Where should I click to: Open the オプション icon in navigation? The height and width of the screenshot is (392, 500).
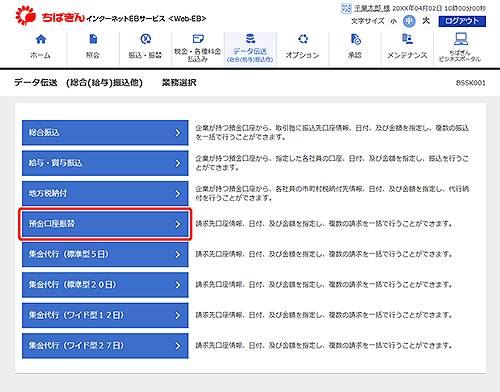coord(303,39)
